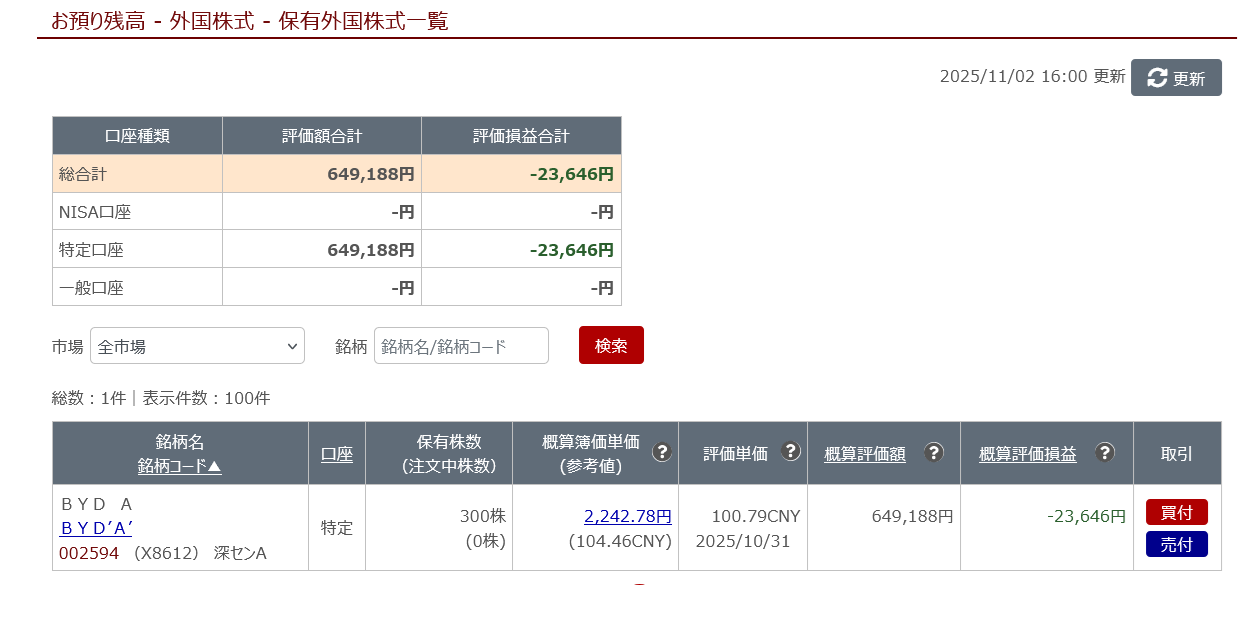Show help for 概算評価損益 column
This screenshot has width=1260, height=626.
click(1104, 452)
